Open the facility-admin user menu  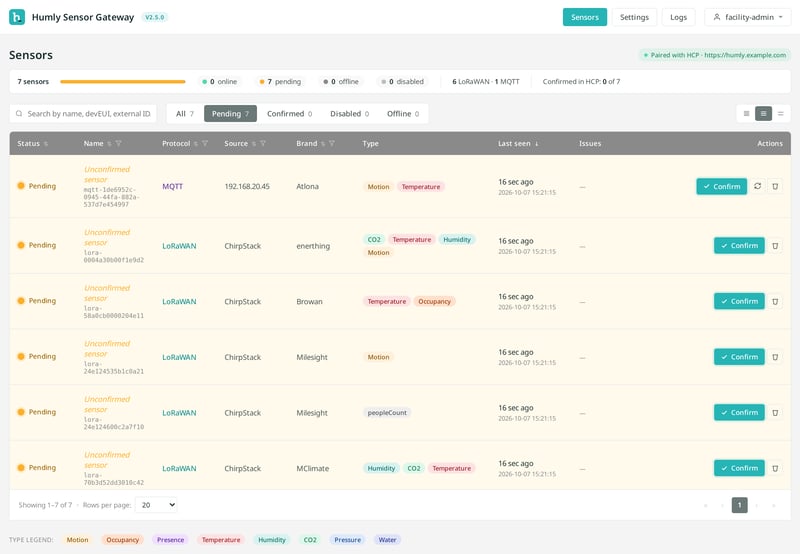(747, 17)
